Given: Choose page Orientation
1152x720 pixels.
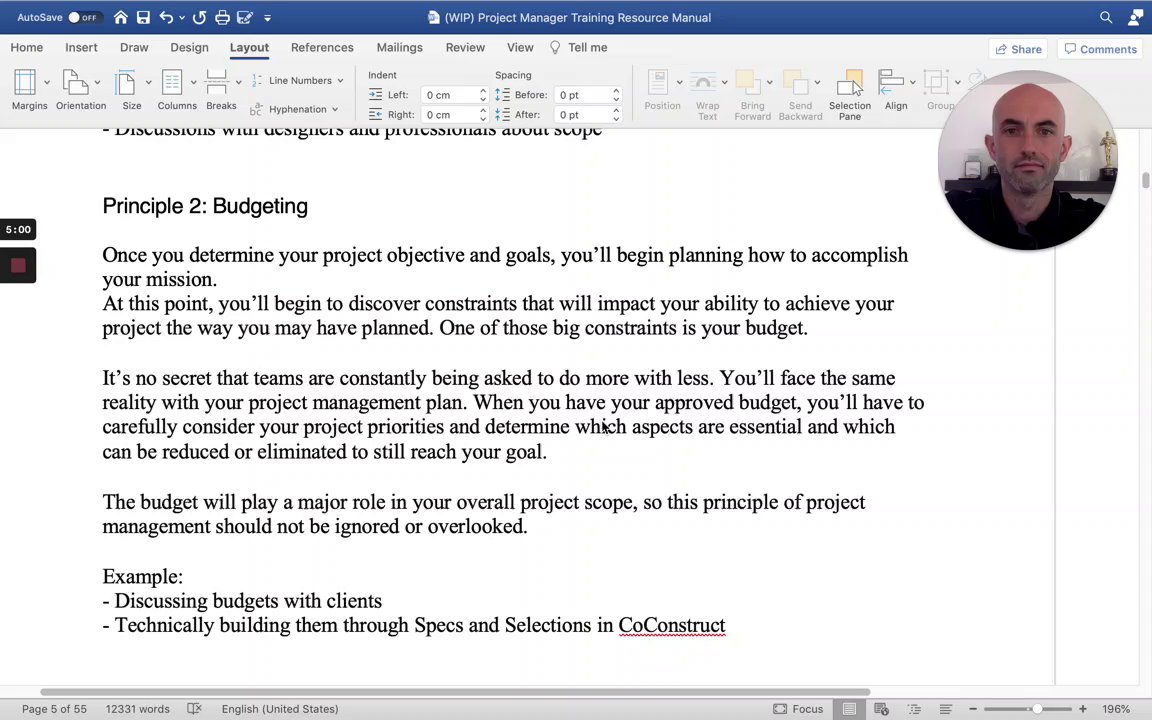Looking at the screenshot, I should click(x=81, y=90).
